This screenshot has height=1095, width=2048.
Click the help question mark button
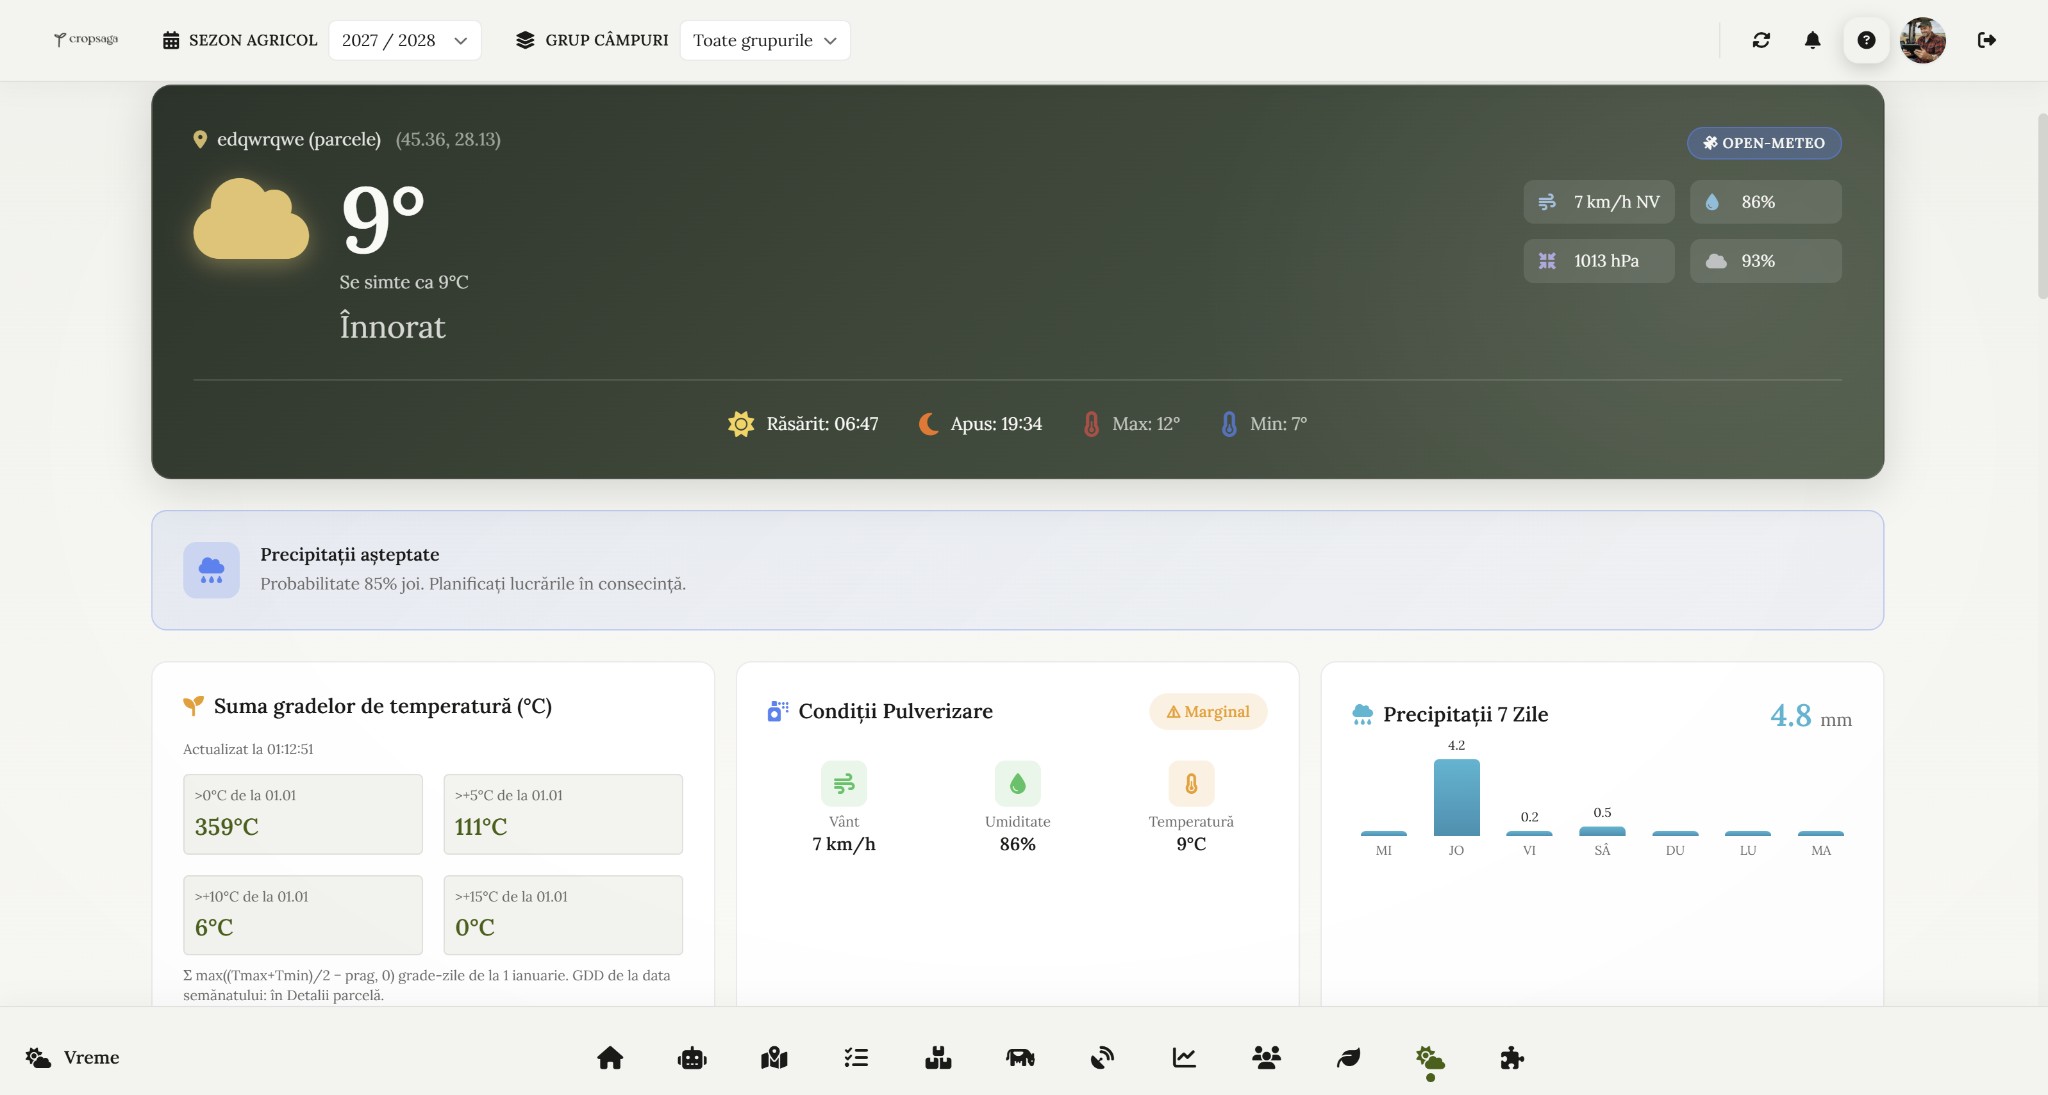click(1866, 40)
